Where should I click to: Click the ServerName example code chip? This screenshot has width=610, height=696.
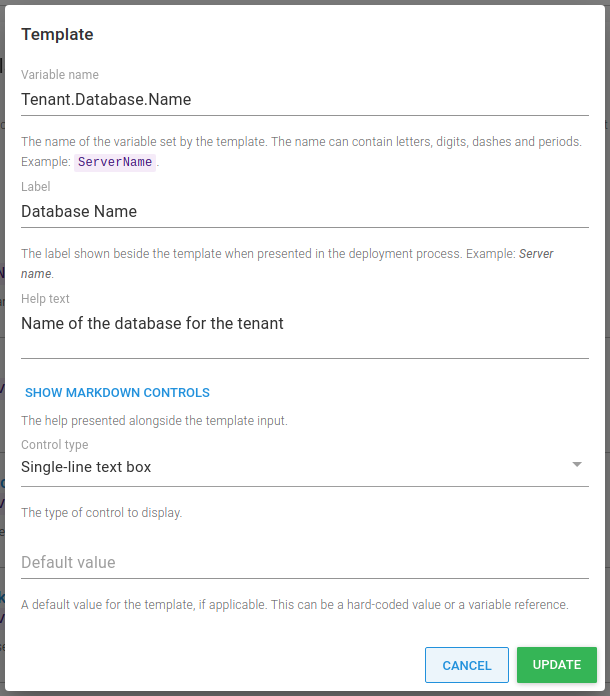pos(115,162)
